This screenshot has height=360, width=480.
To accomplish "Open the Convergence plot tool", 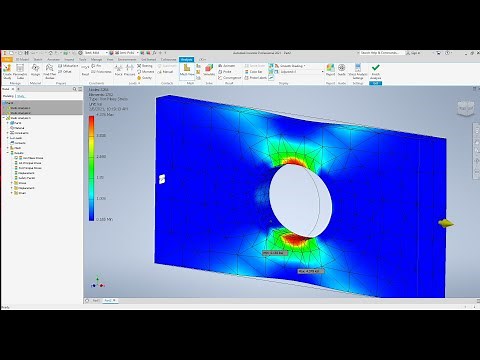I will pos(229,78).
